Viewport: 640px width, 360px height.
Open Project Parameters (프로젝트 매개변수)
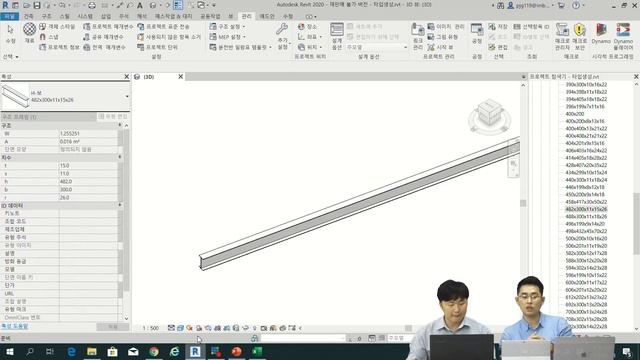coord(108,27)
